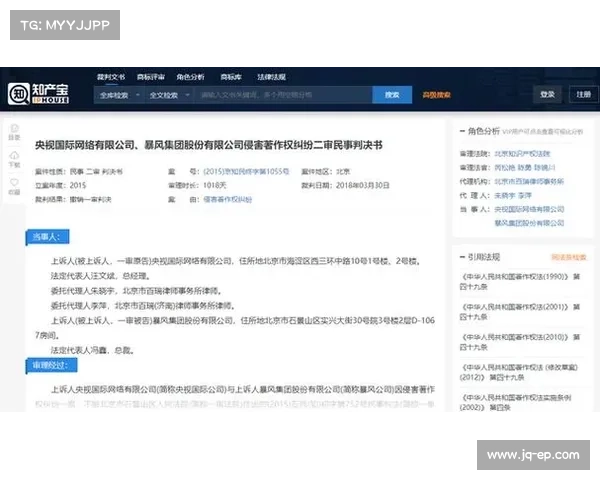Open the 角色分析 nav tab
This screenshot has width=600, height=480.
pyautogui.click(x=190, y=77)
